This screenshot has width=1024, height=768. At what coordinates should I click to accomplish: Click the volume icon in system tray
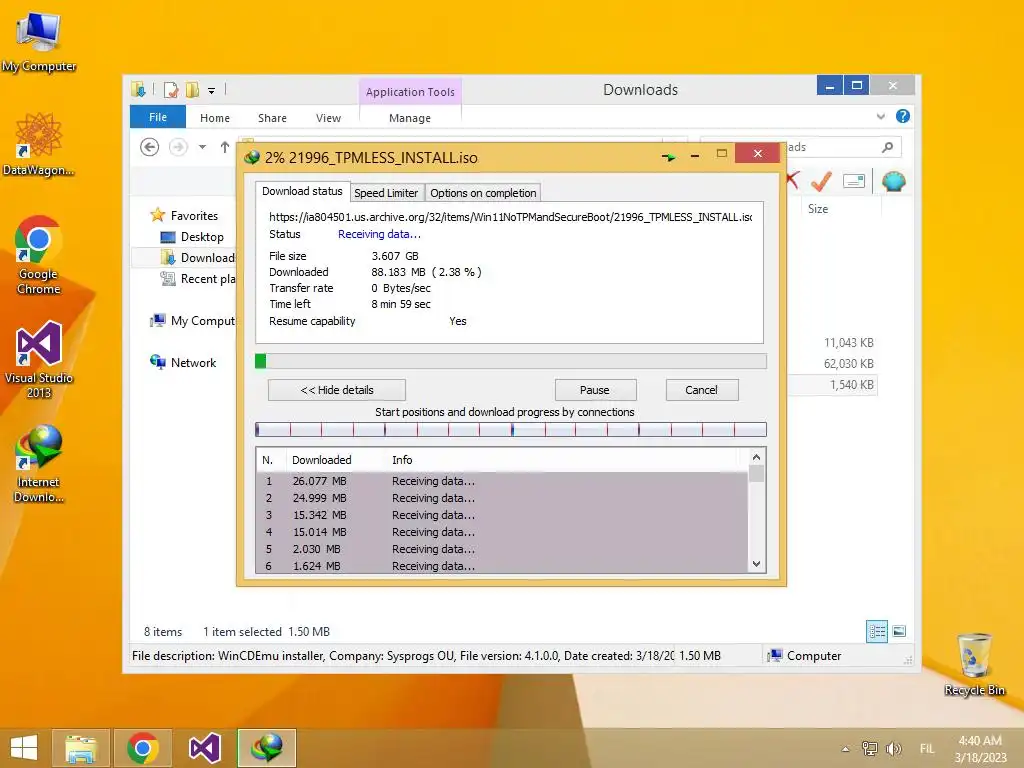point(893,748)
